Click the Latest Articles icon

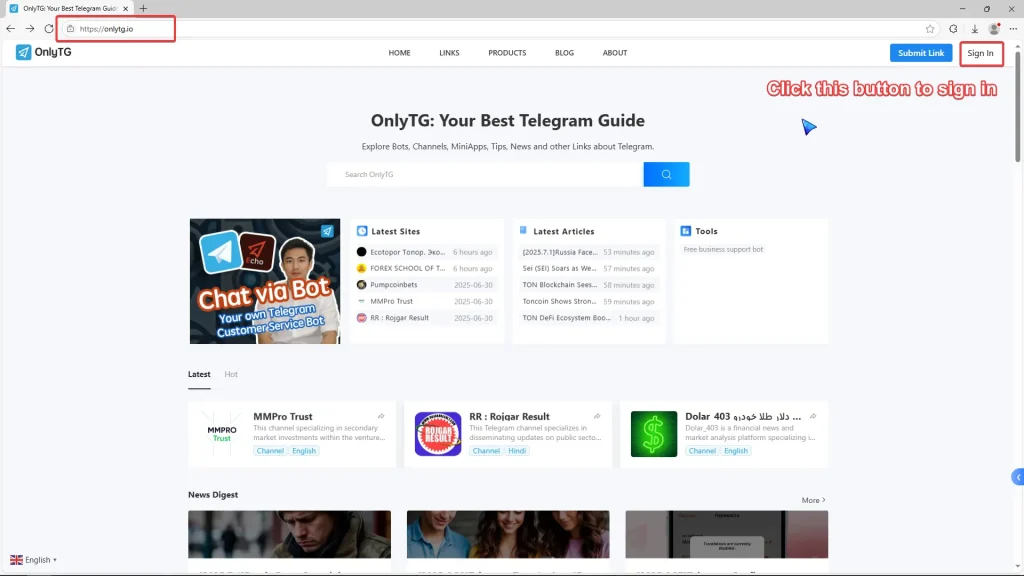click(523, 231)
